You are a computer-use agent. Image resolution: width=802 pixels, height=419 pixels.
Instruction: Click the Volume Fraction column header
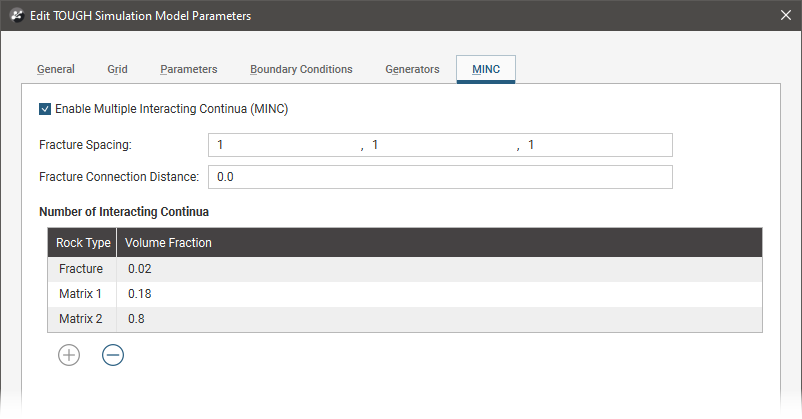tap(439, 242)
